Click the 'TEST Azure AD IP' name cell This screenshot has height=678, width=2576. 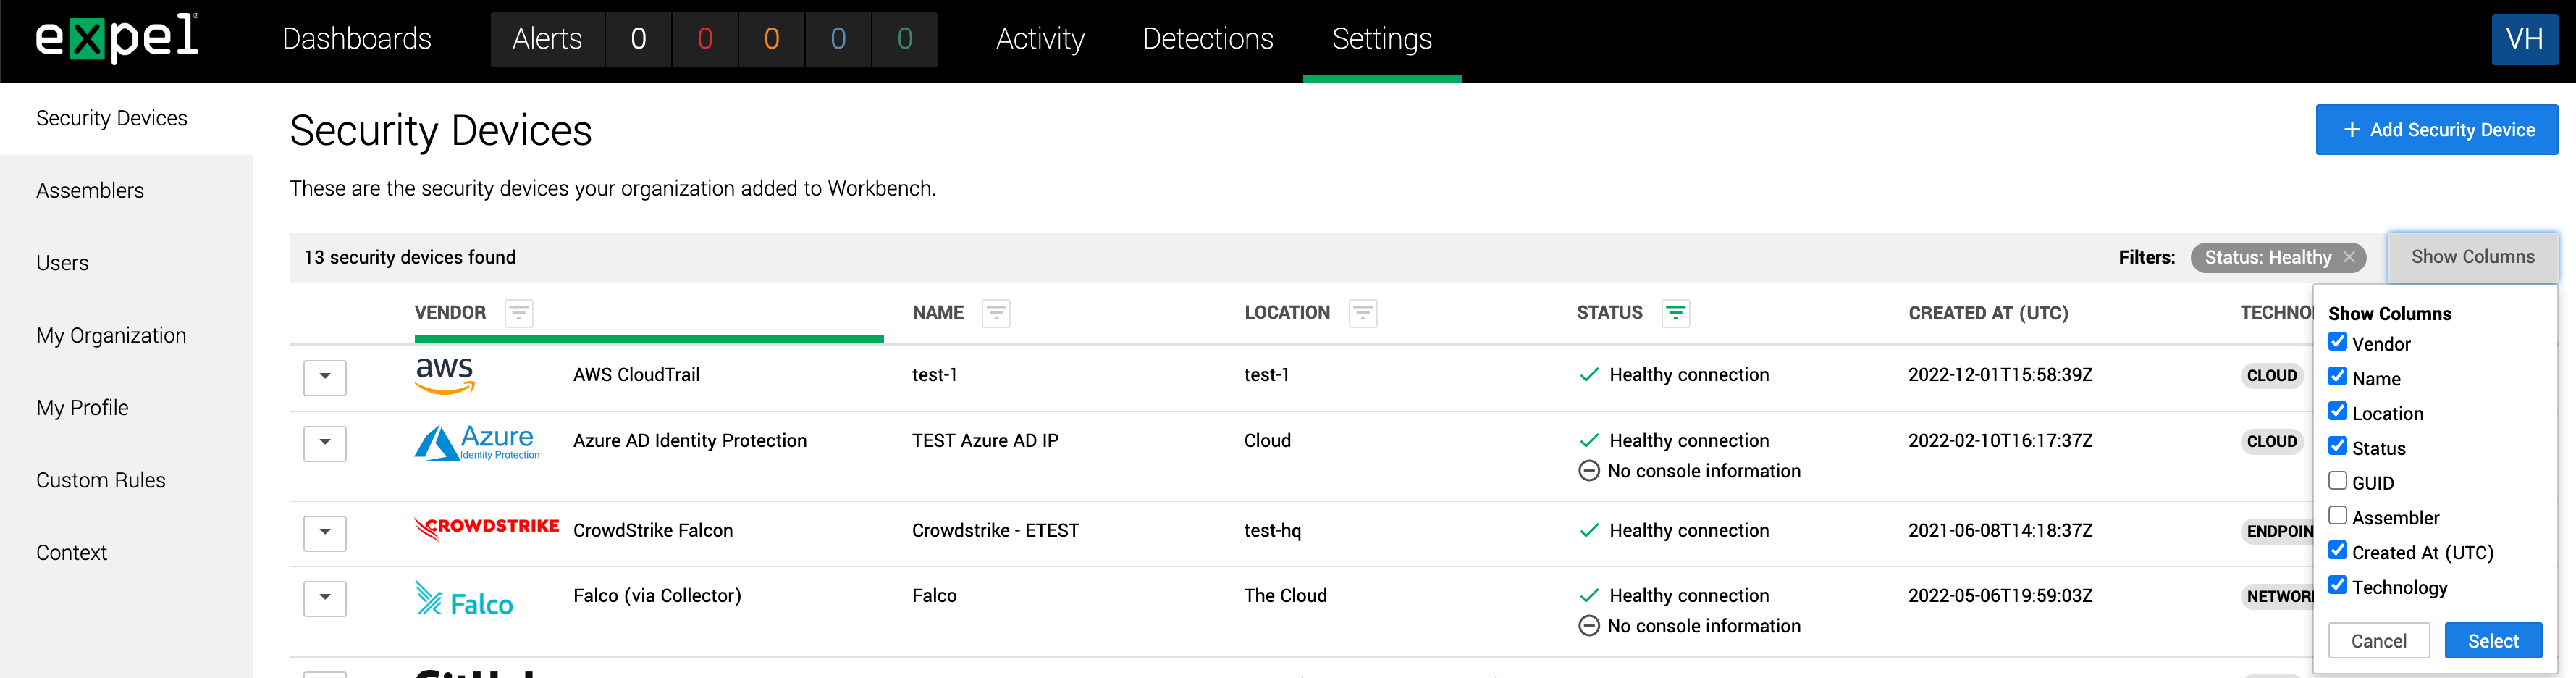[985, 441]
